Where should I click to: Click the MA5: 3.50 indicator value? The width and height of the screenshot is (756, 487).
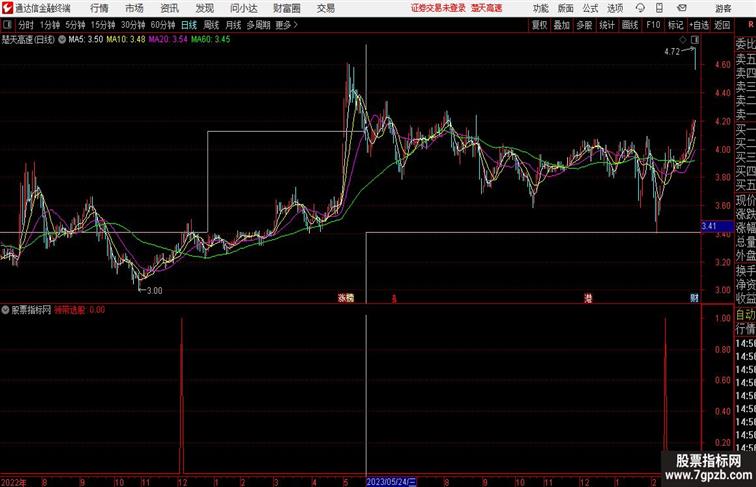click(85, 40)
